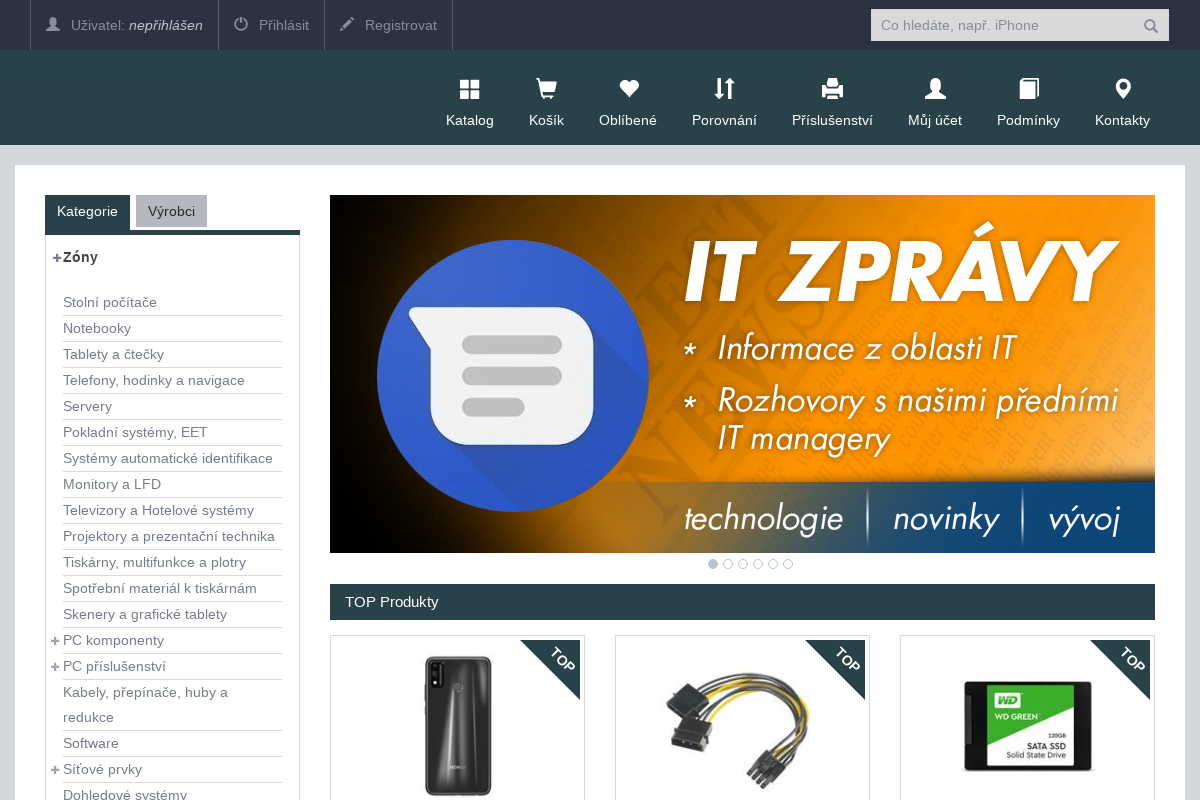The image size is (1200, 800).
Task: Select the Kategorie tab
Action: (x=87, y=211)
